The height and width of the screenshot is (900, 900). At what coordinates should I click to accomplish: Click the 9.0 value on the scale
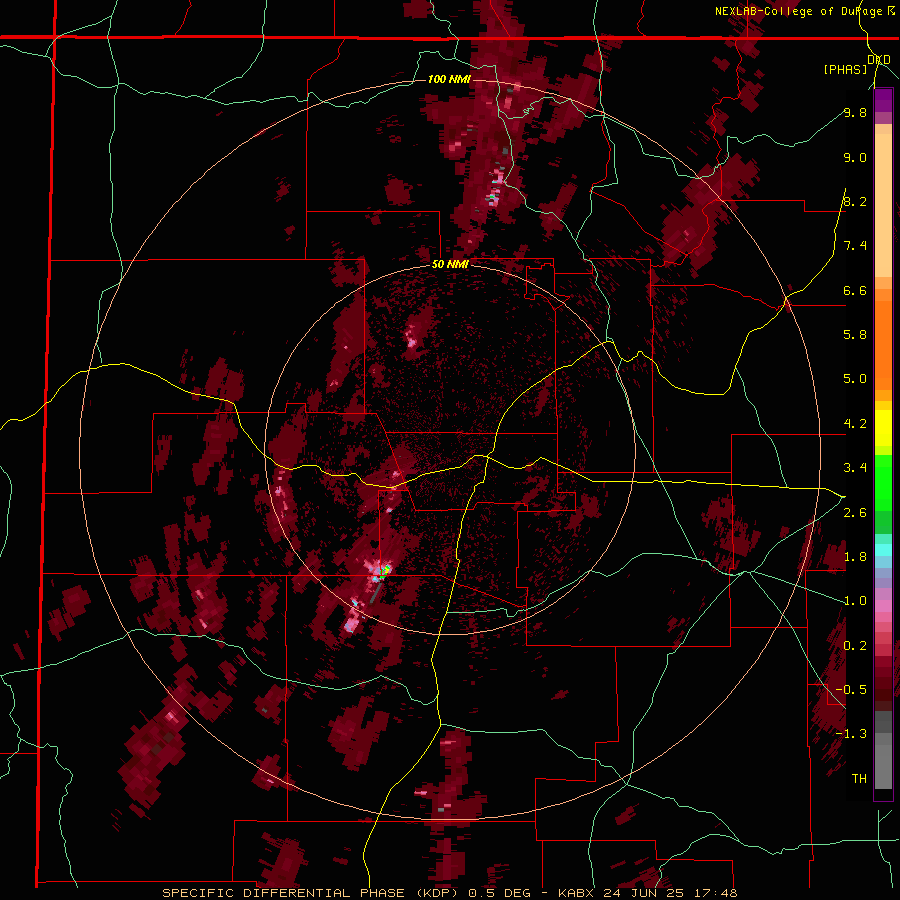(x=855, y=157)
